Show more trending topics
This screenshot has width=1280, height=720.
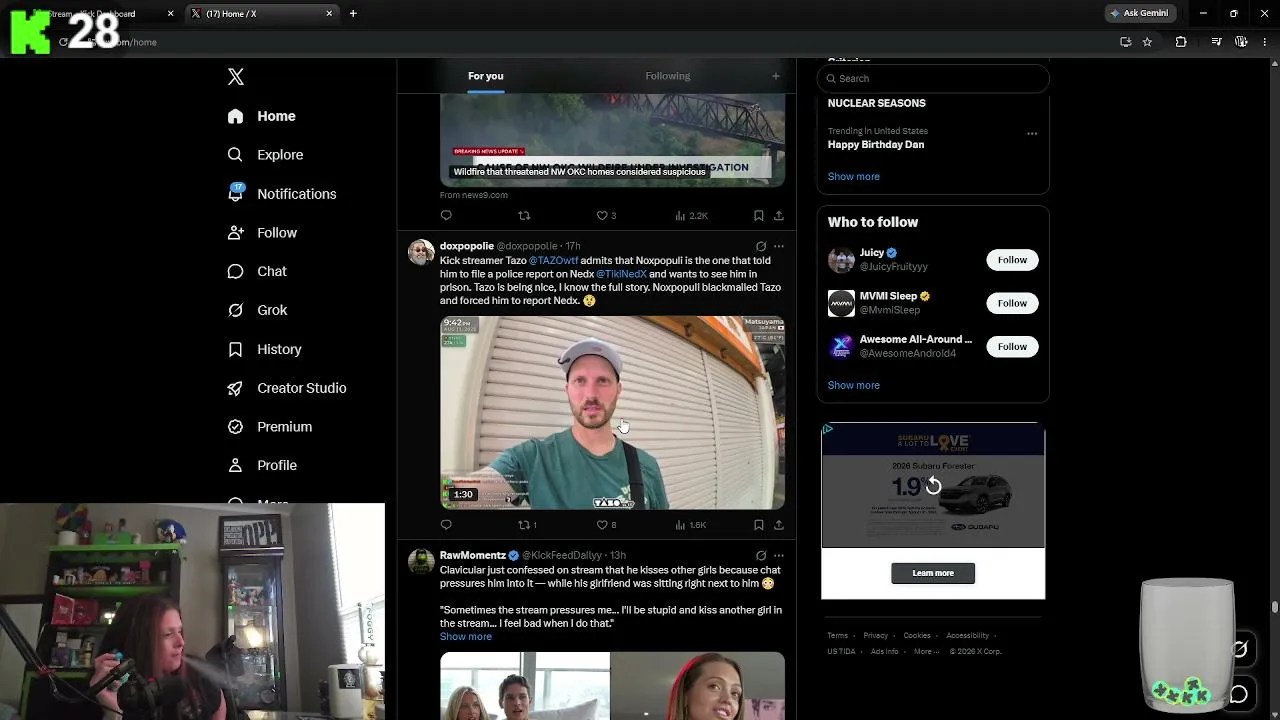(x=854, y=176)
